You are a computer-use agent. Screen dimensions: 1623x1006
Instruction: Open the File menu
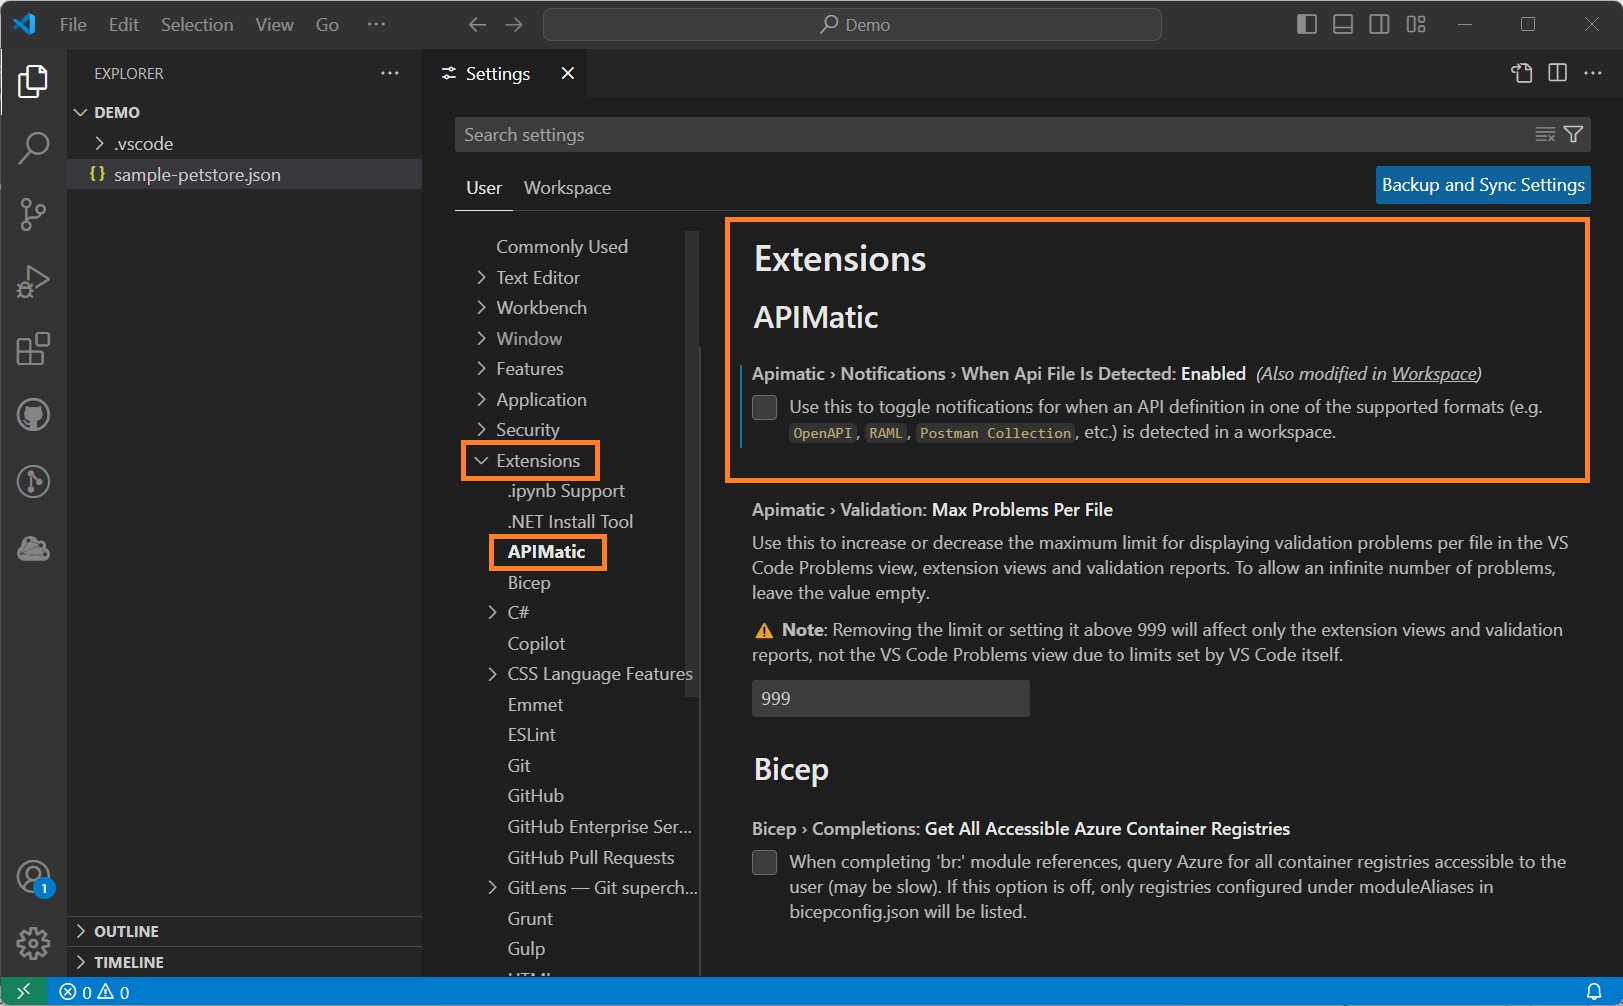73,25
